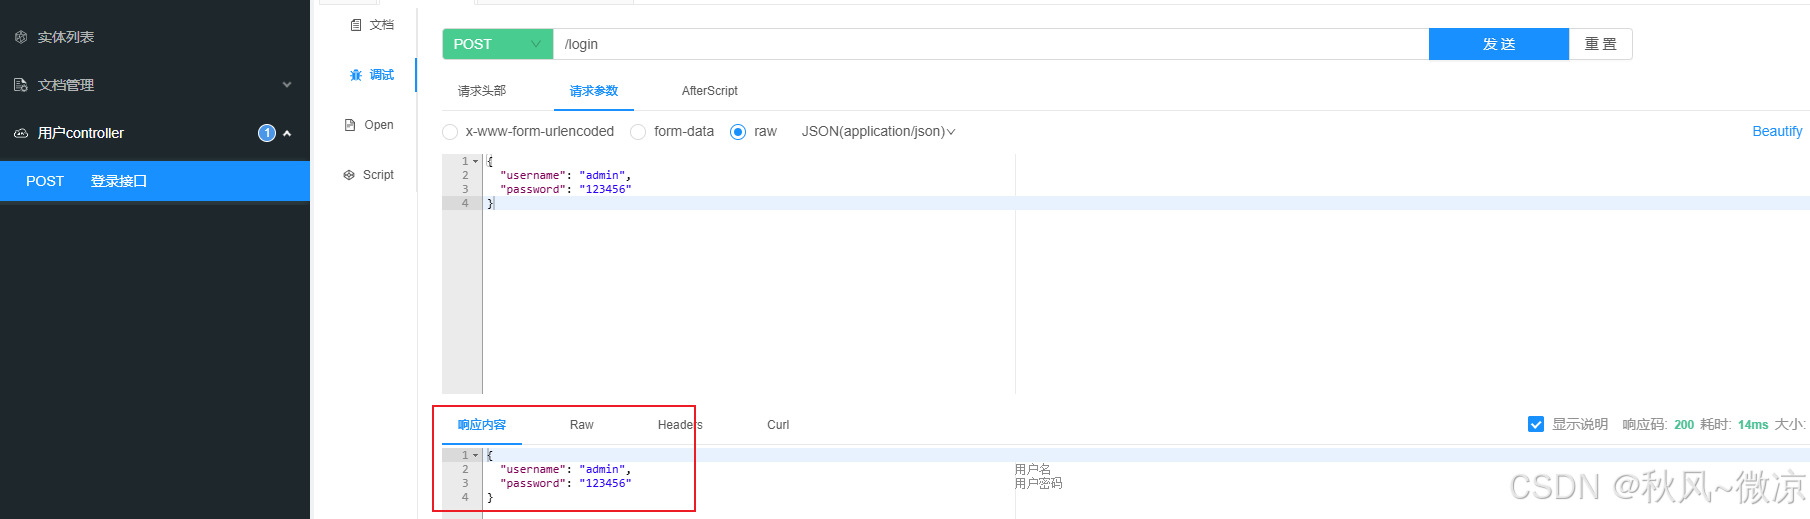Switch to Headers response tab
The width and height of the screenshot is (1810, 519).
tap(680, 425)
